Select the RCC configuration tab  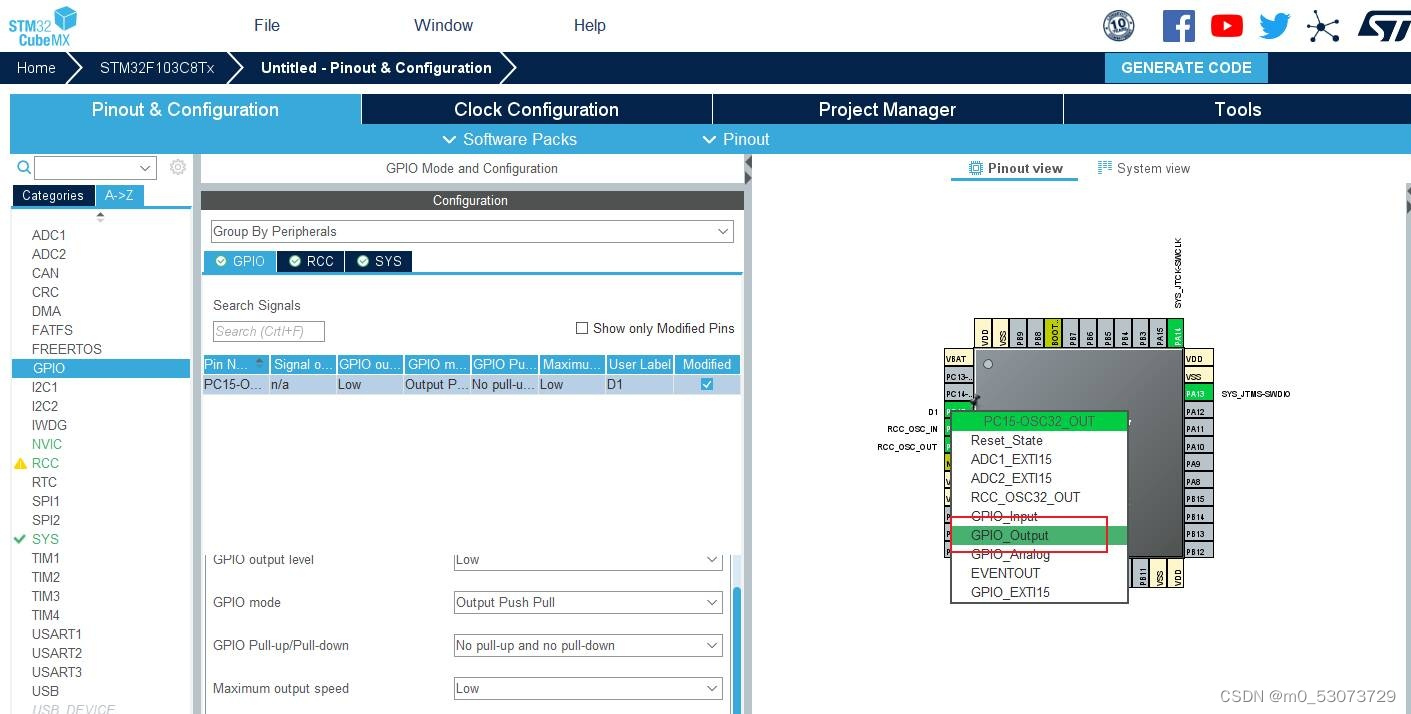(311, 261)
